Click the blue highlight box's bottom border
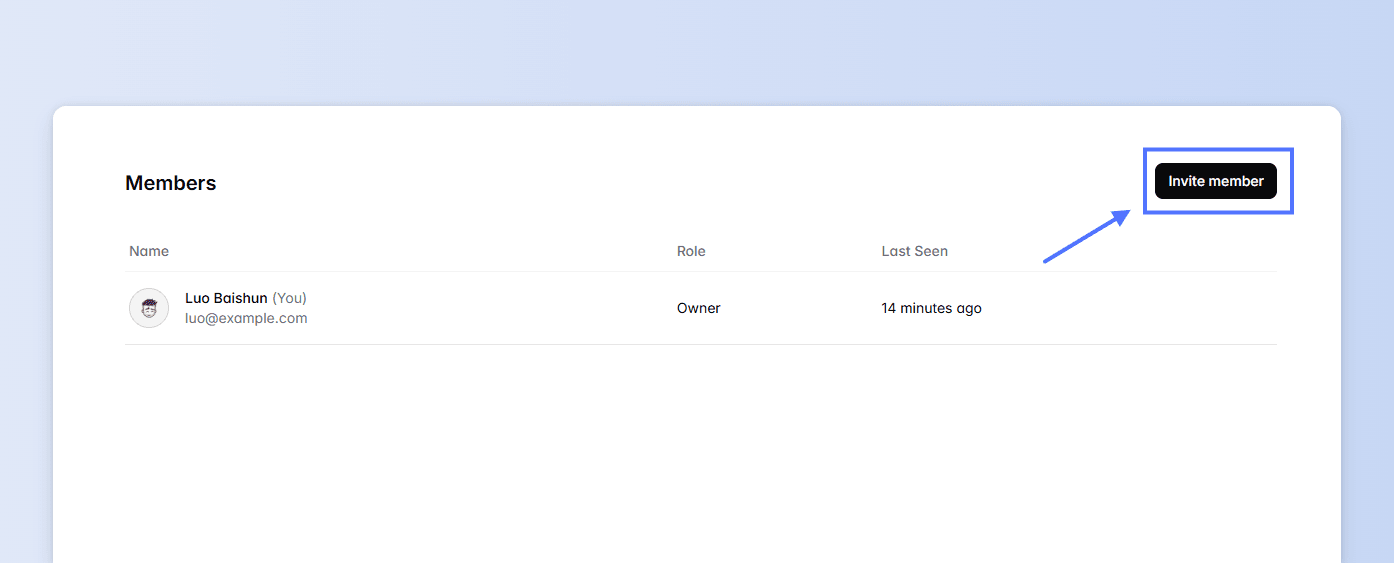 pos(1218,211)
